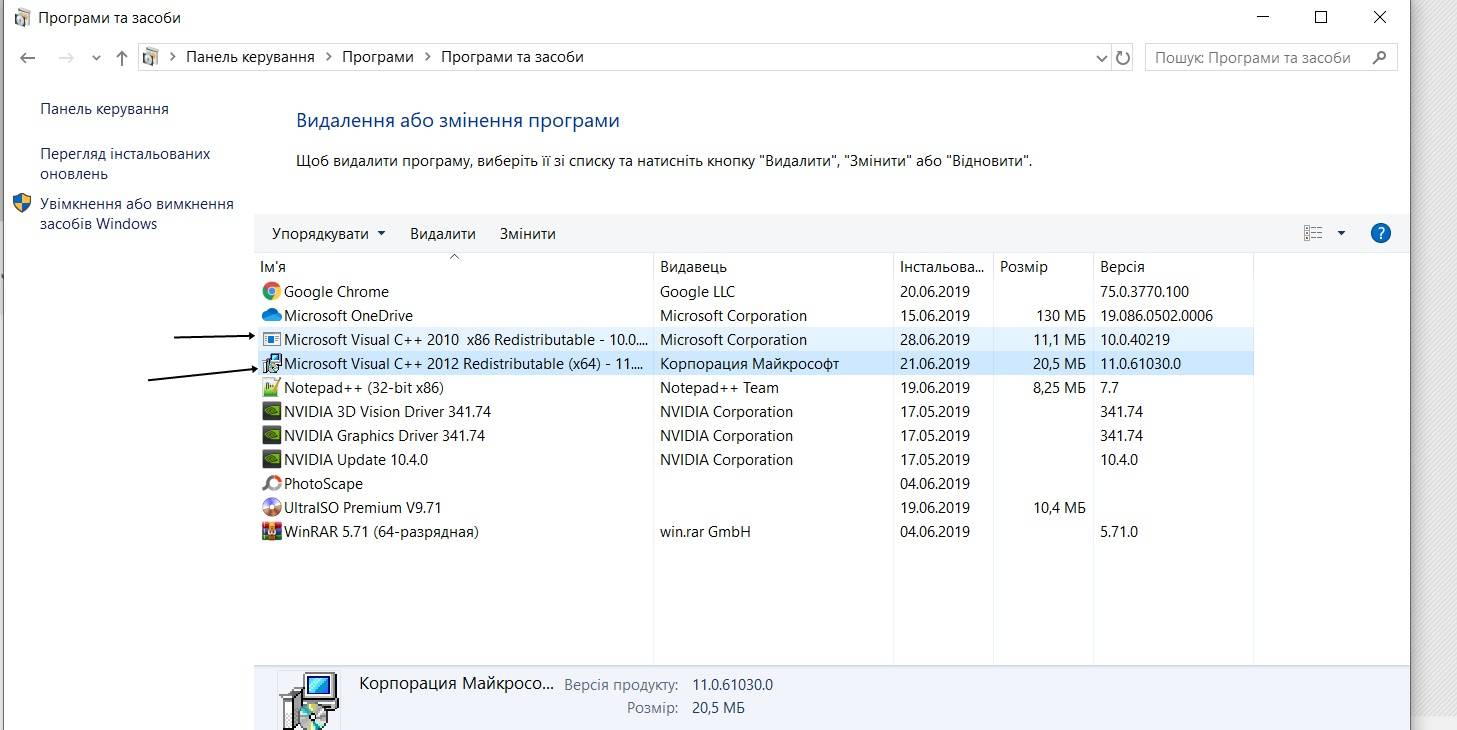Click the Google Chrome program icon

tap(271, 292)
